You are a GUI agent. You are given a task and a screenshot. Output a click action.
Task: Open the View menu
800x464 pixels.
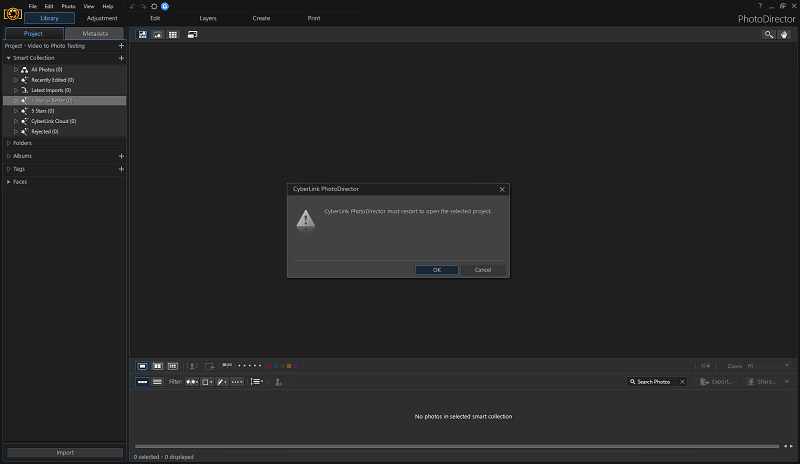[x=89, y=7]
